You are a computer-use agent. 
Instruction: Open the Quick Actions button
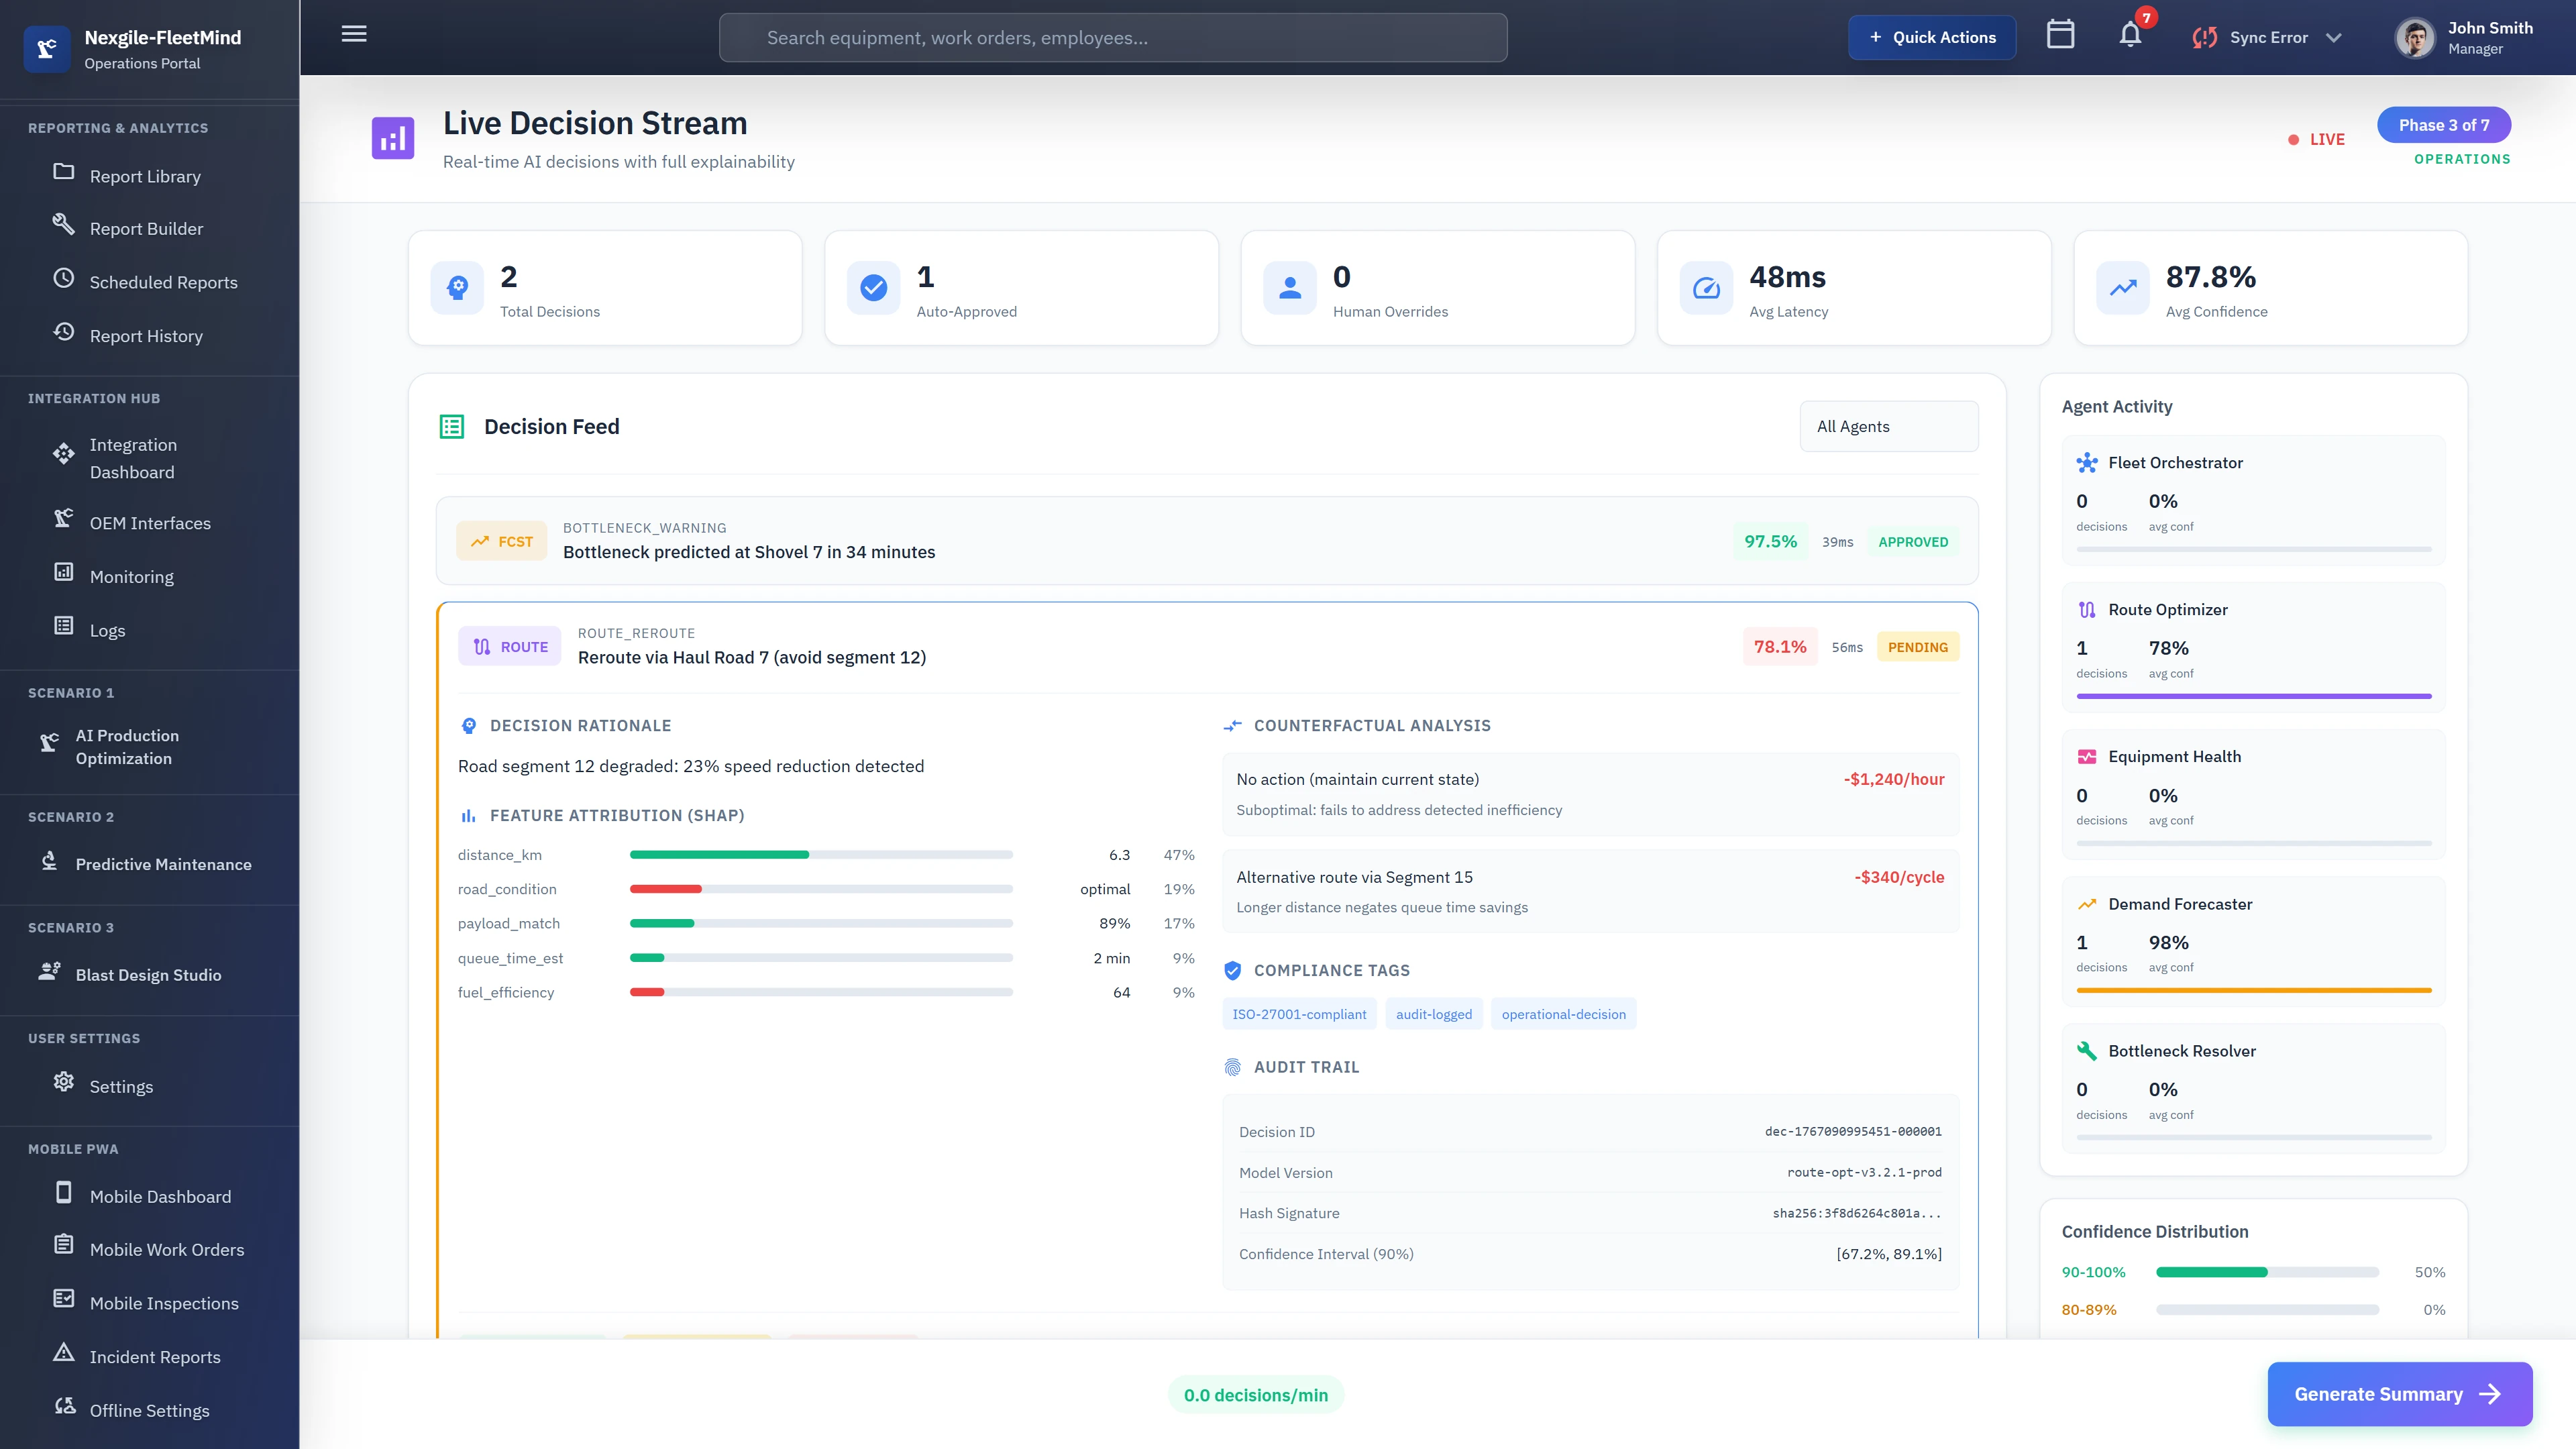[x=1931, y=36]
